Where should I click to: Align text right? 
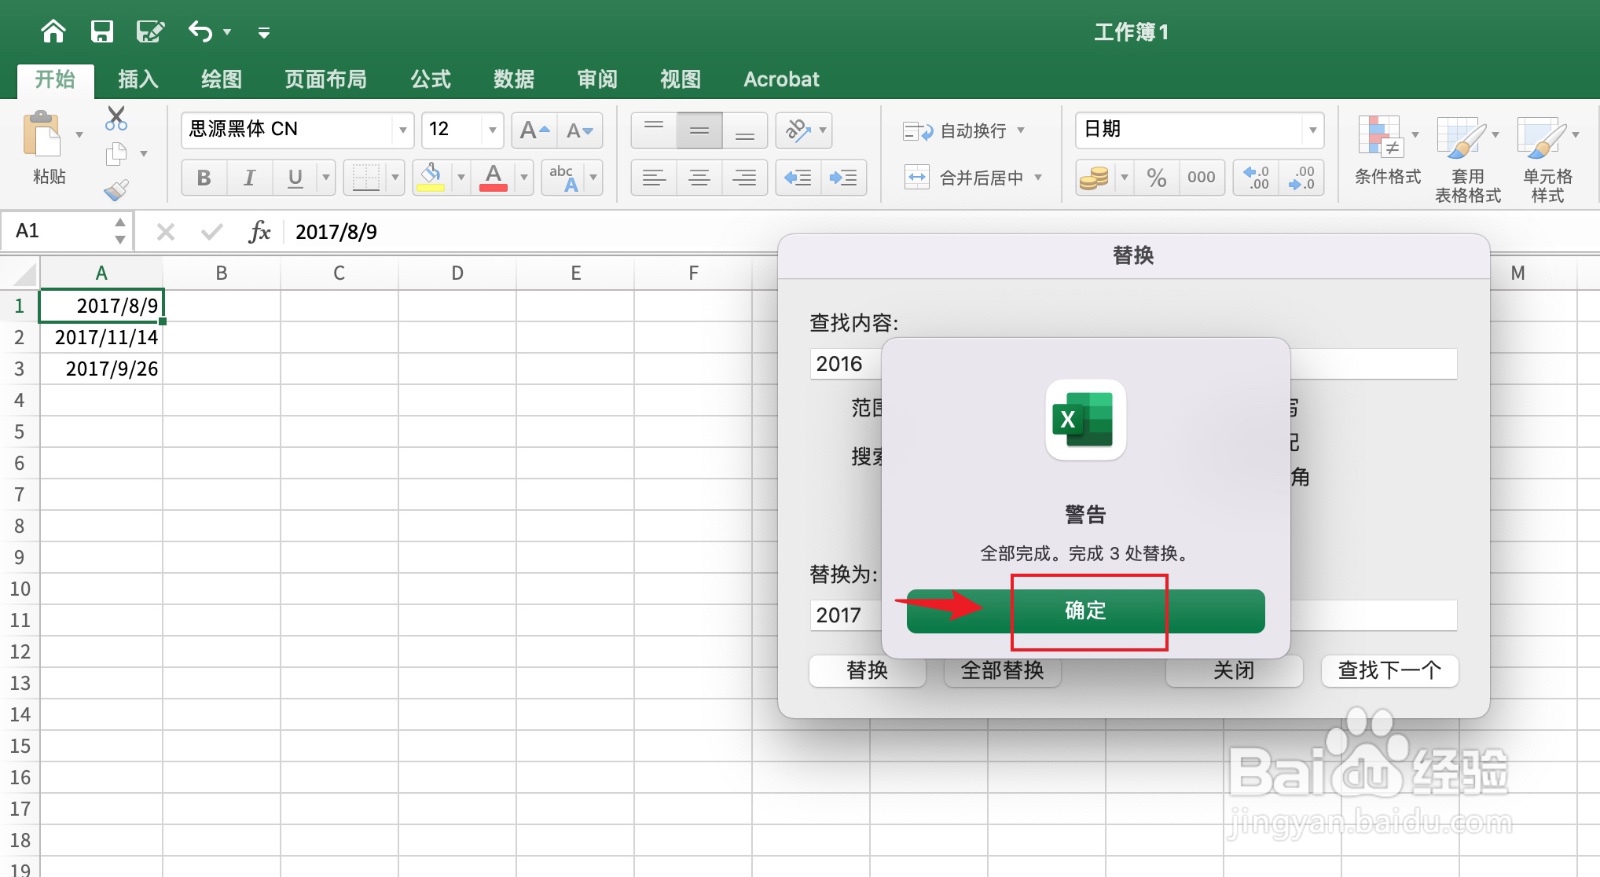tap(745, 178)
